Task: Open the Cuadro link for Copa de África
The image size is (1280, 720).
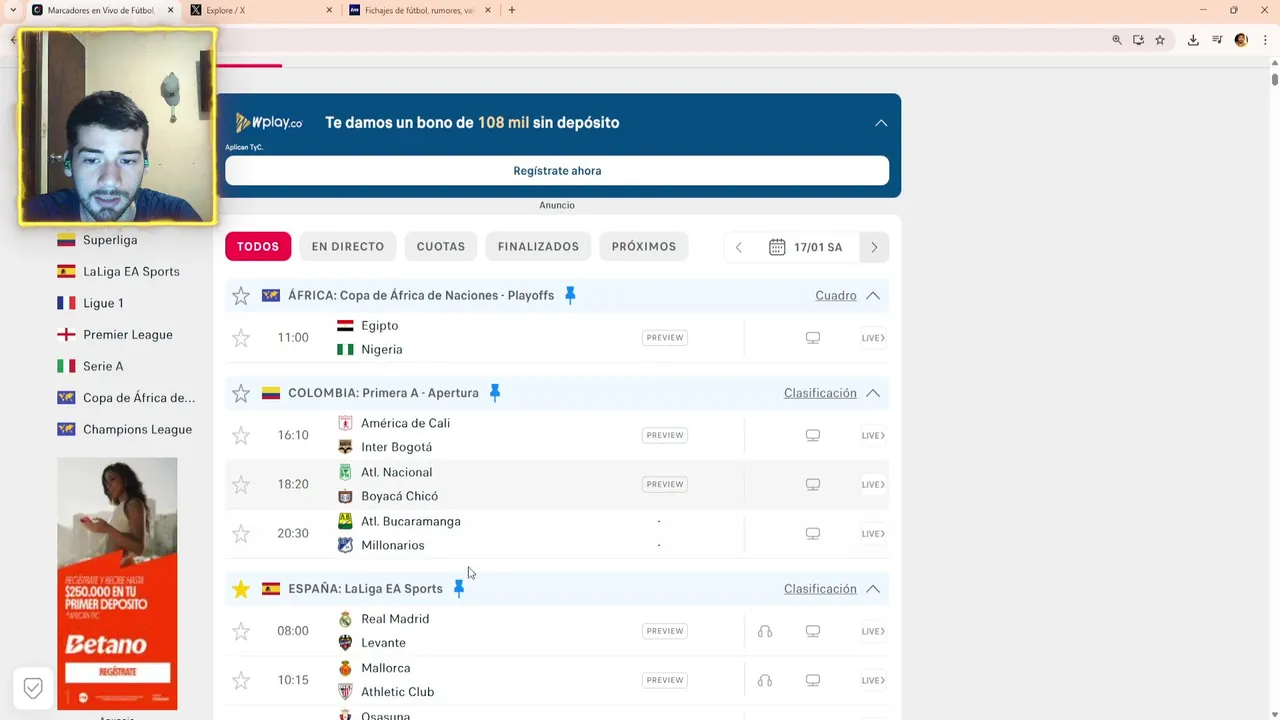Action: (836, 296)
